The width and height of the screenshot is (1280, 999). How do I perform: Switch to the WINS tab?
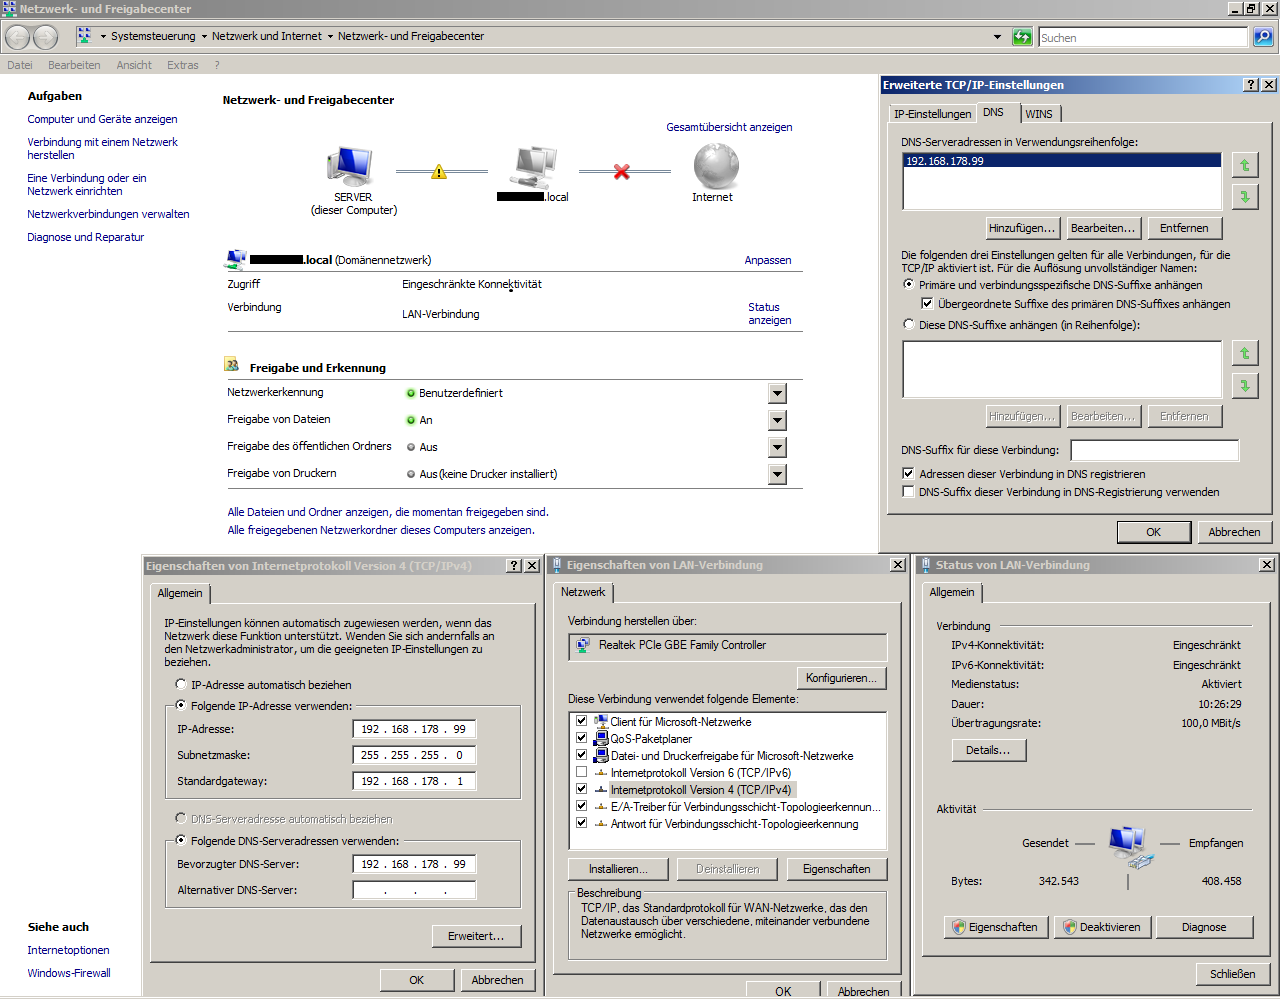click(x=1039, y=114)
